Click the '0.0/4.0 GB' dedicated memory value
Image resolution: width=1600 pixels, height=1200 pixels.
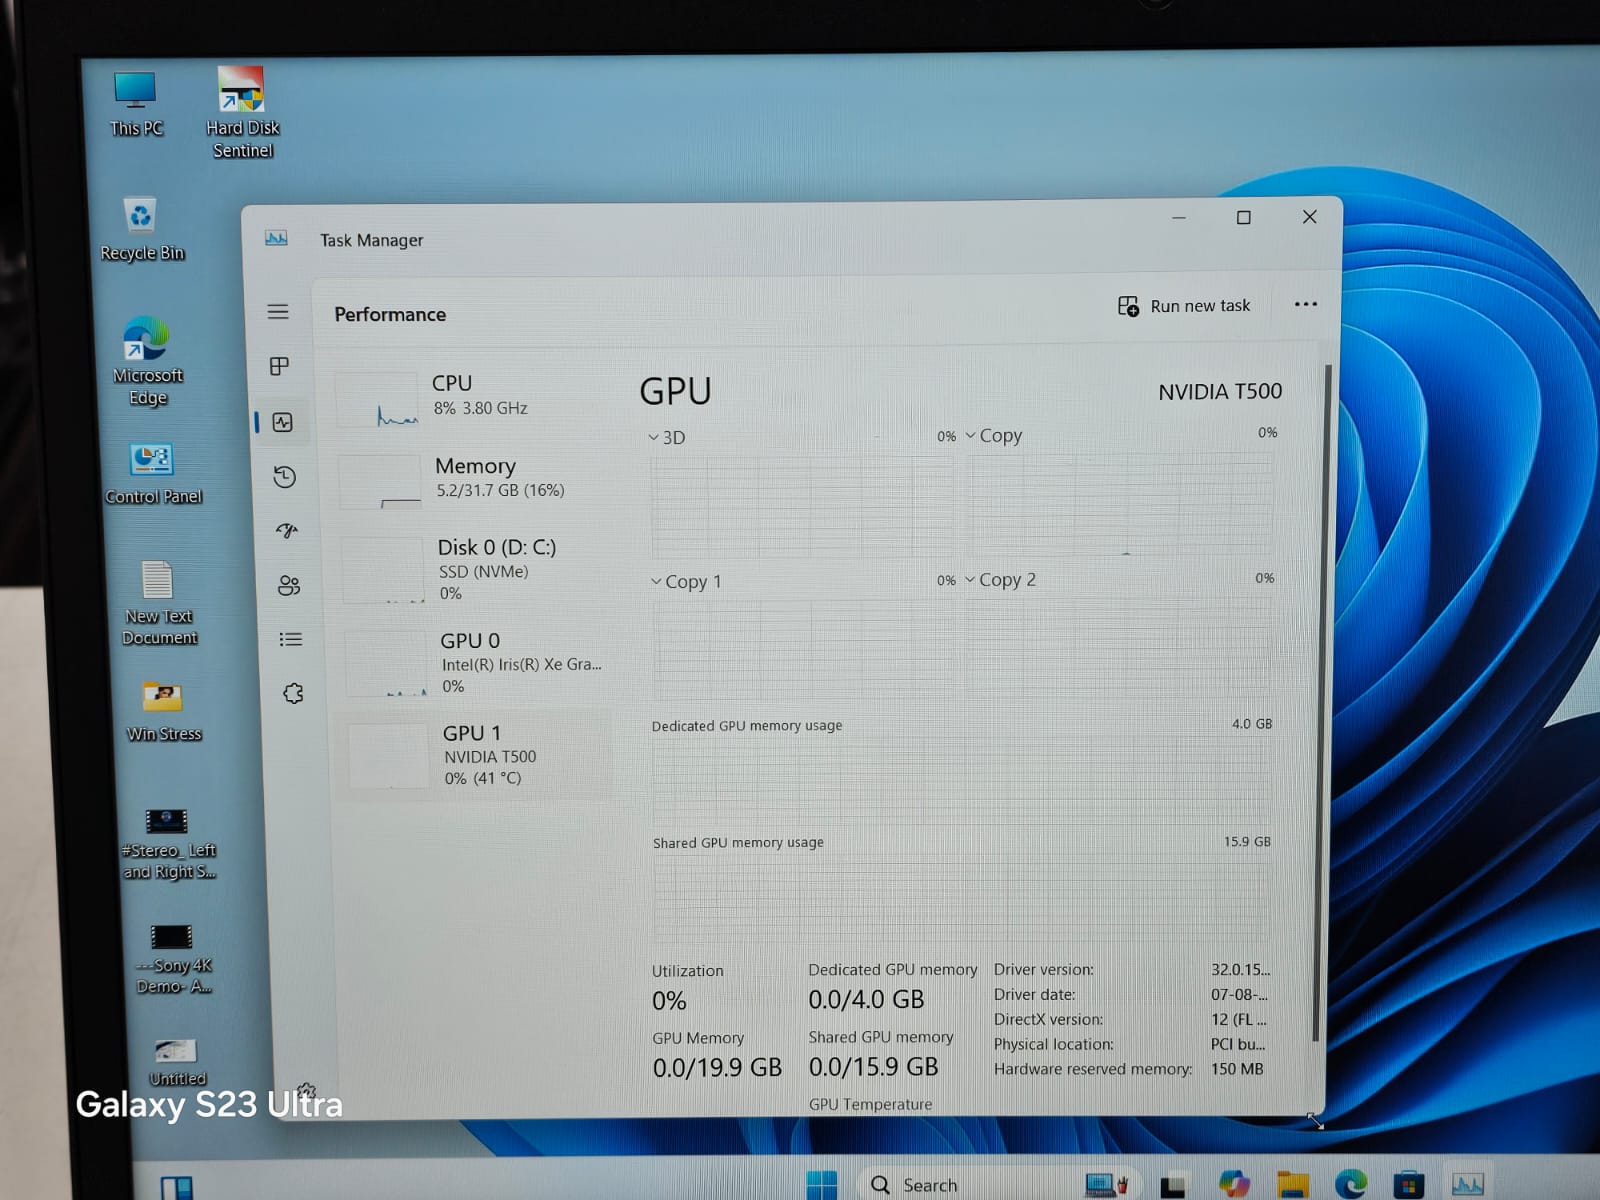pyautogui.click(x=866, y=999)
